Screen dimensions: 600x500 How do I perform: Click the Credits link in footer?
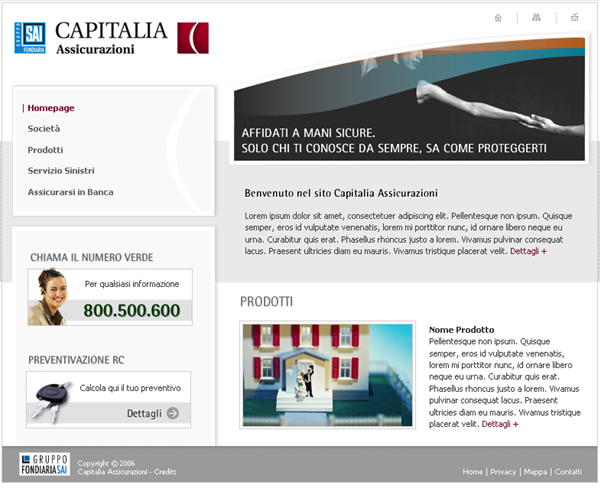(165, 472)
